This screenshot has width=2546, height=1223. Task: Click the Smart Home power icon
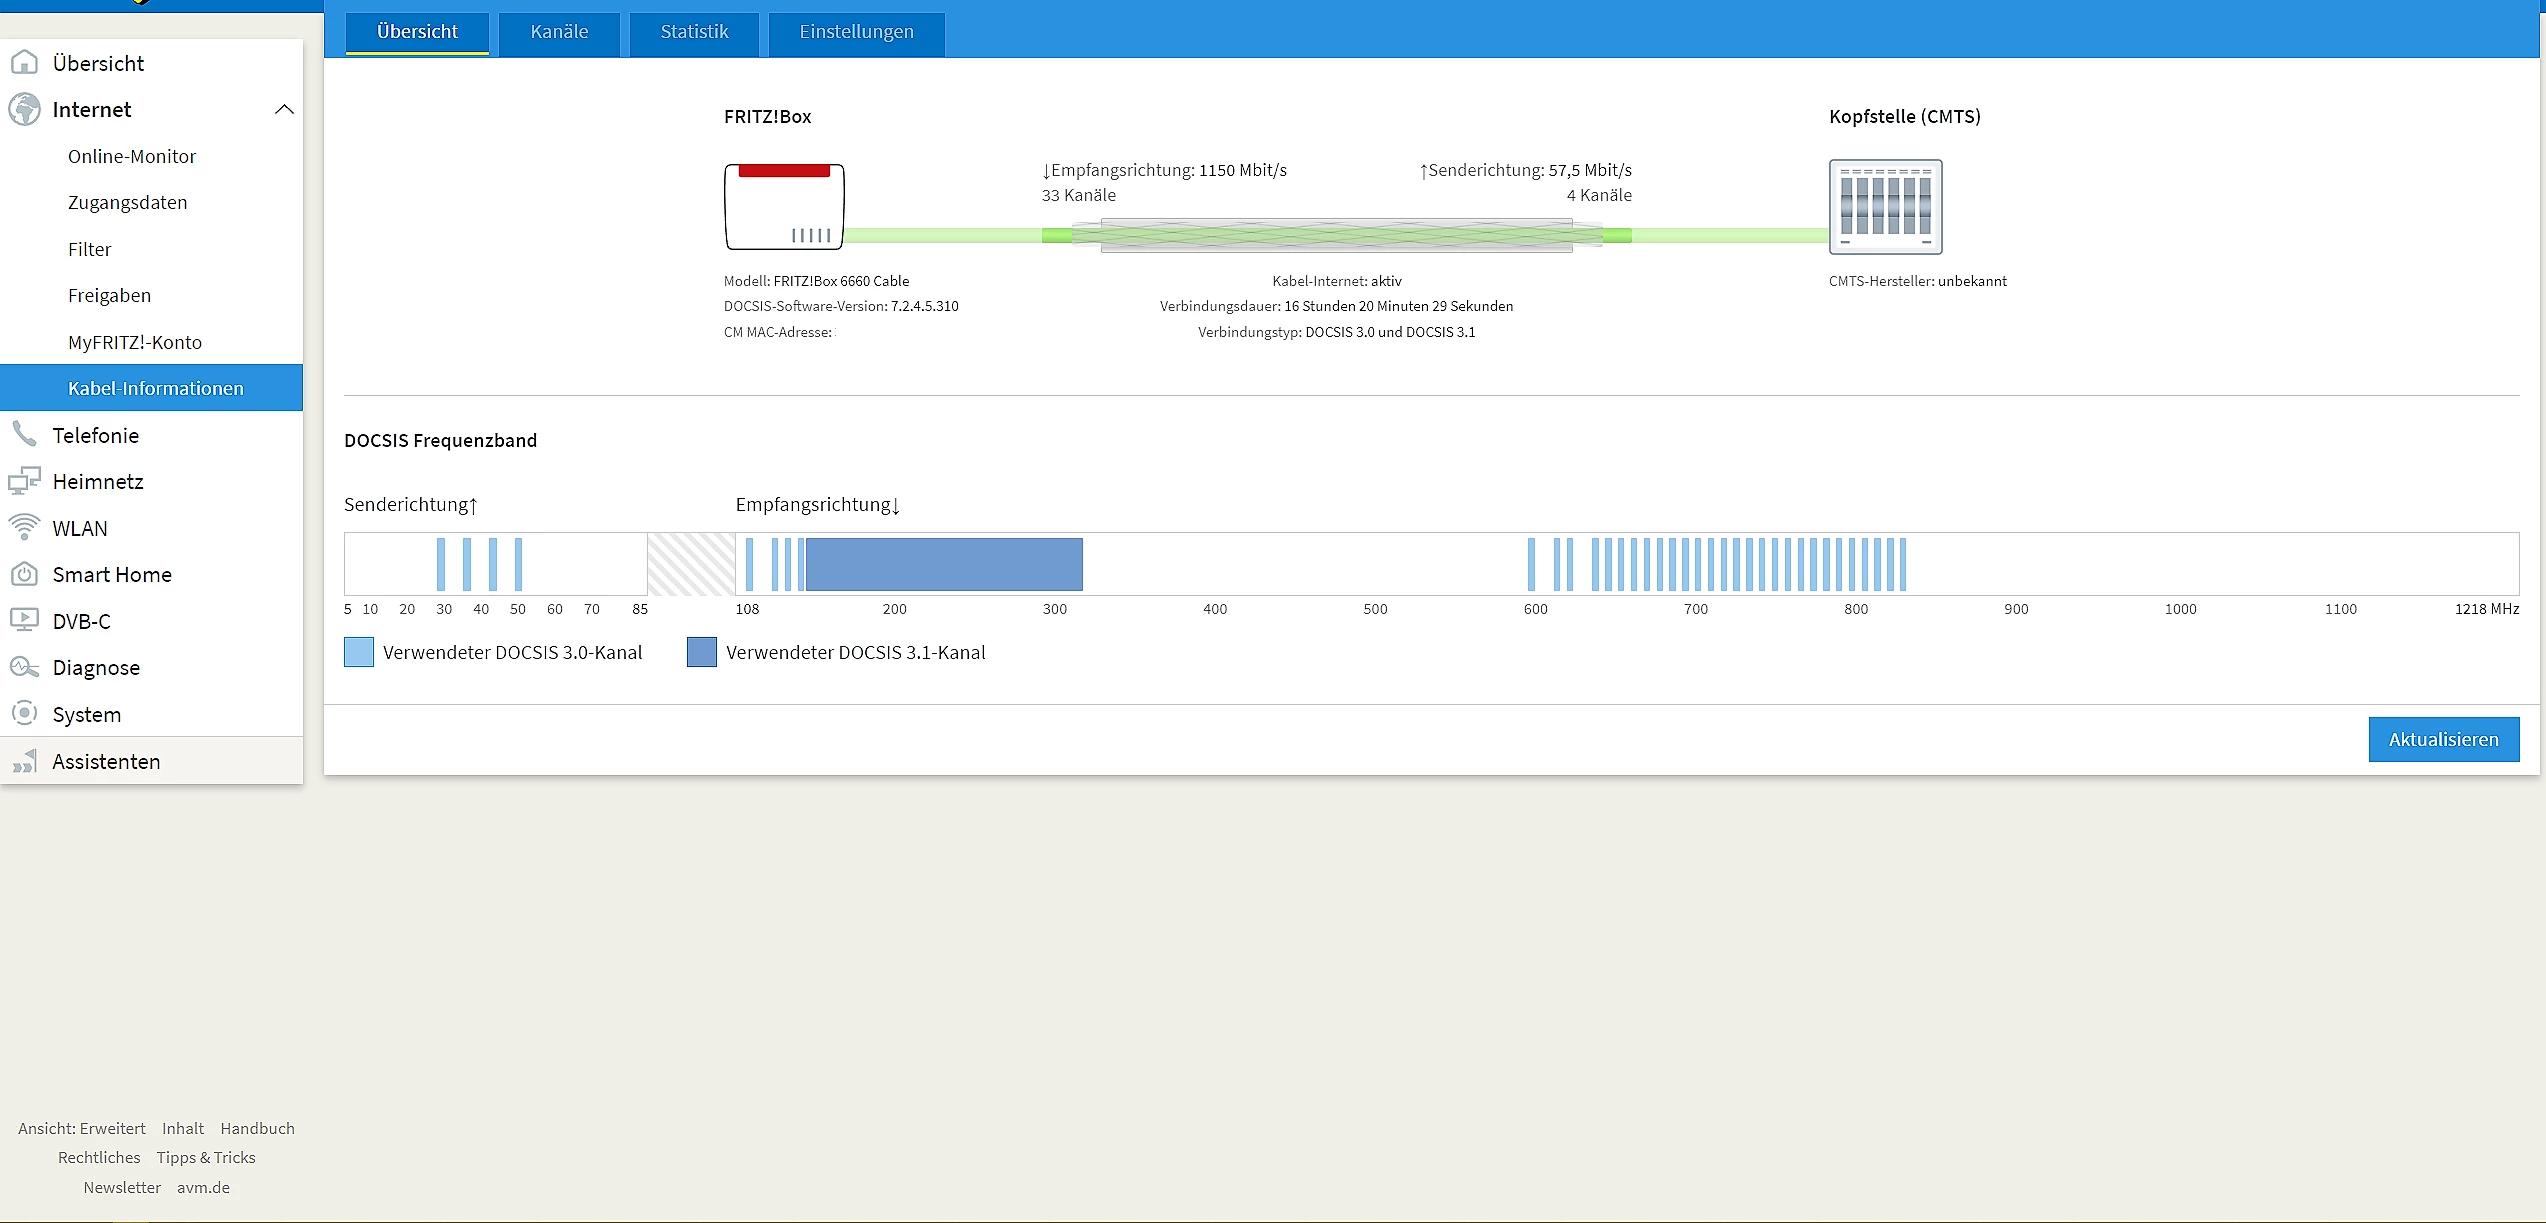(x=24, y=574)
